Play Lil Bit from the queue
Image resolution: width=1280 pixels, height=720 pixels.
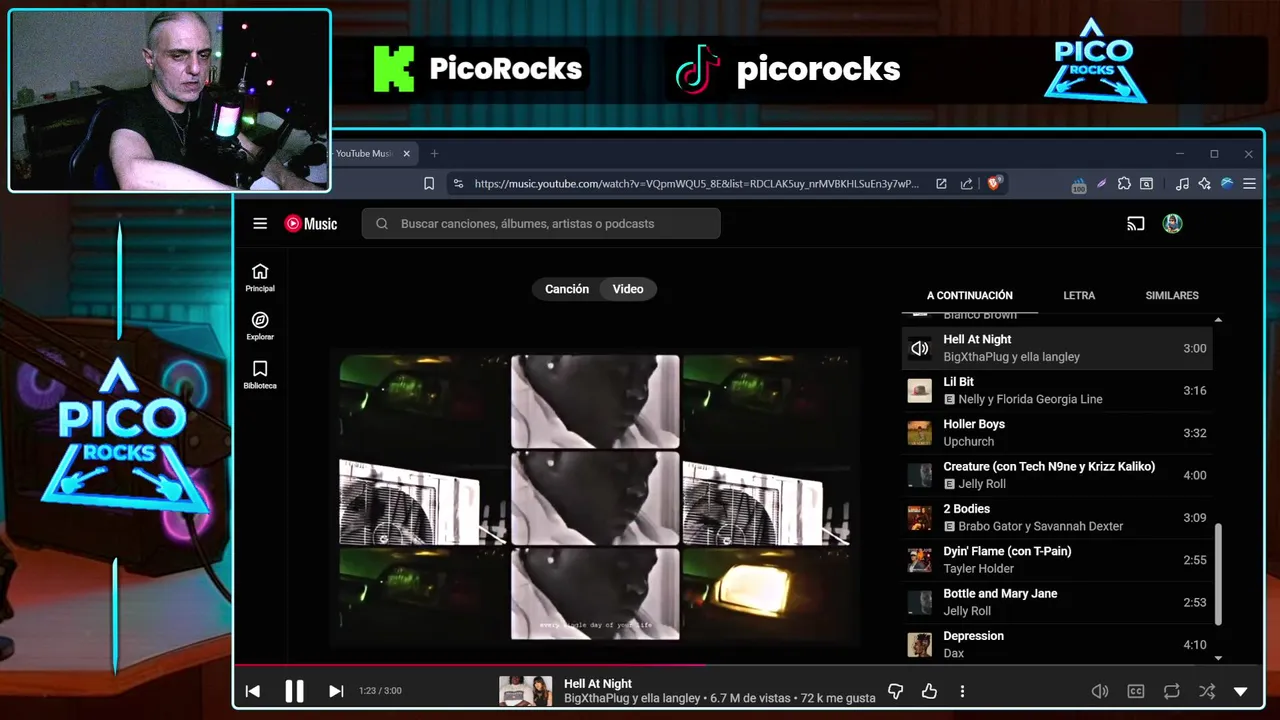1058,391
